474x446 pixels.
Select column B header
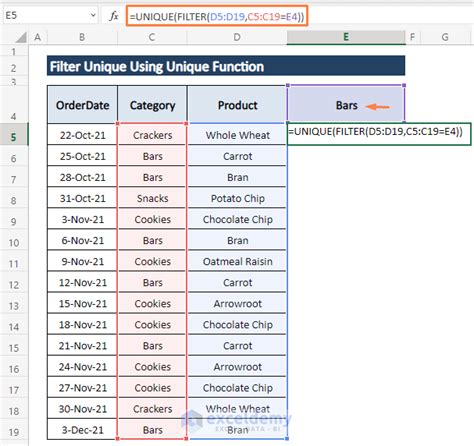point(82,37)
